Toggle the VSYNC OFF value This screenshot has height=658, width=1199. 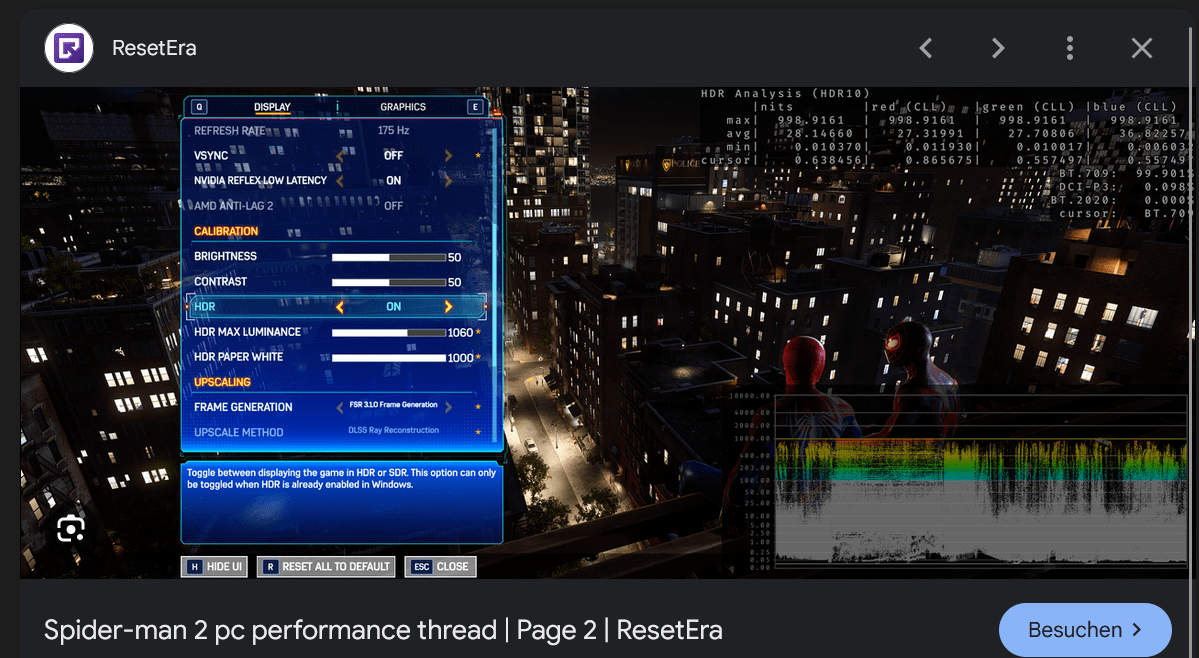[393, 155]
